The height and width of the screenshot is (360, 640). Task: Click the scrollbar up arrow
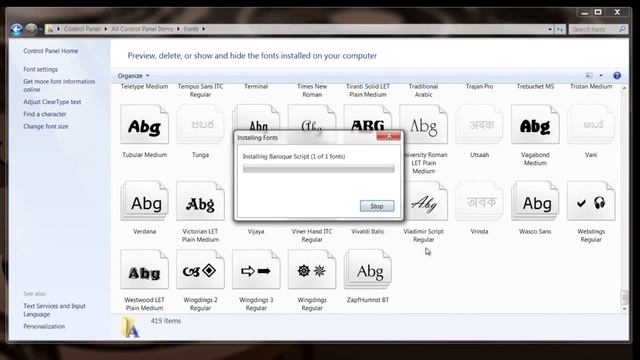click(x=624, y=88)
